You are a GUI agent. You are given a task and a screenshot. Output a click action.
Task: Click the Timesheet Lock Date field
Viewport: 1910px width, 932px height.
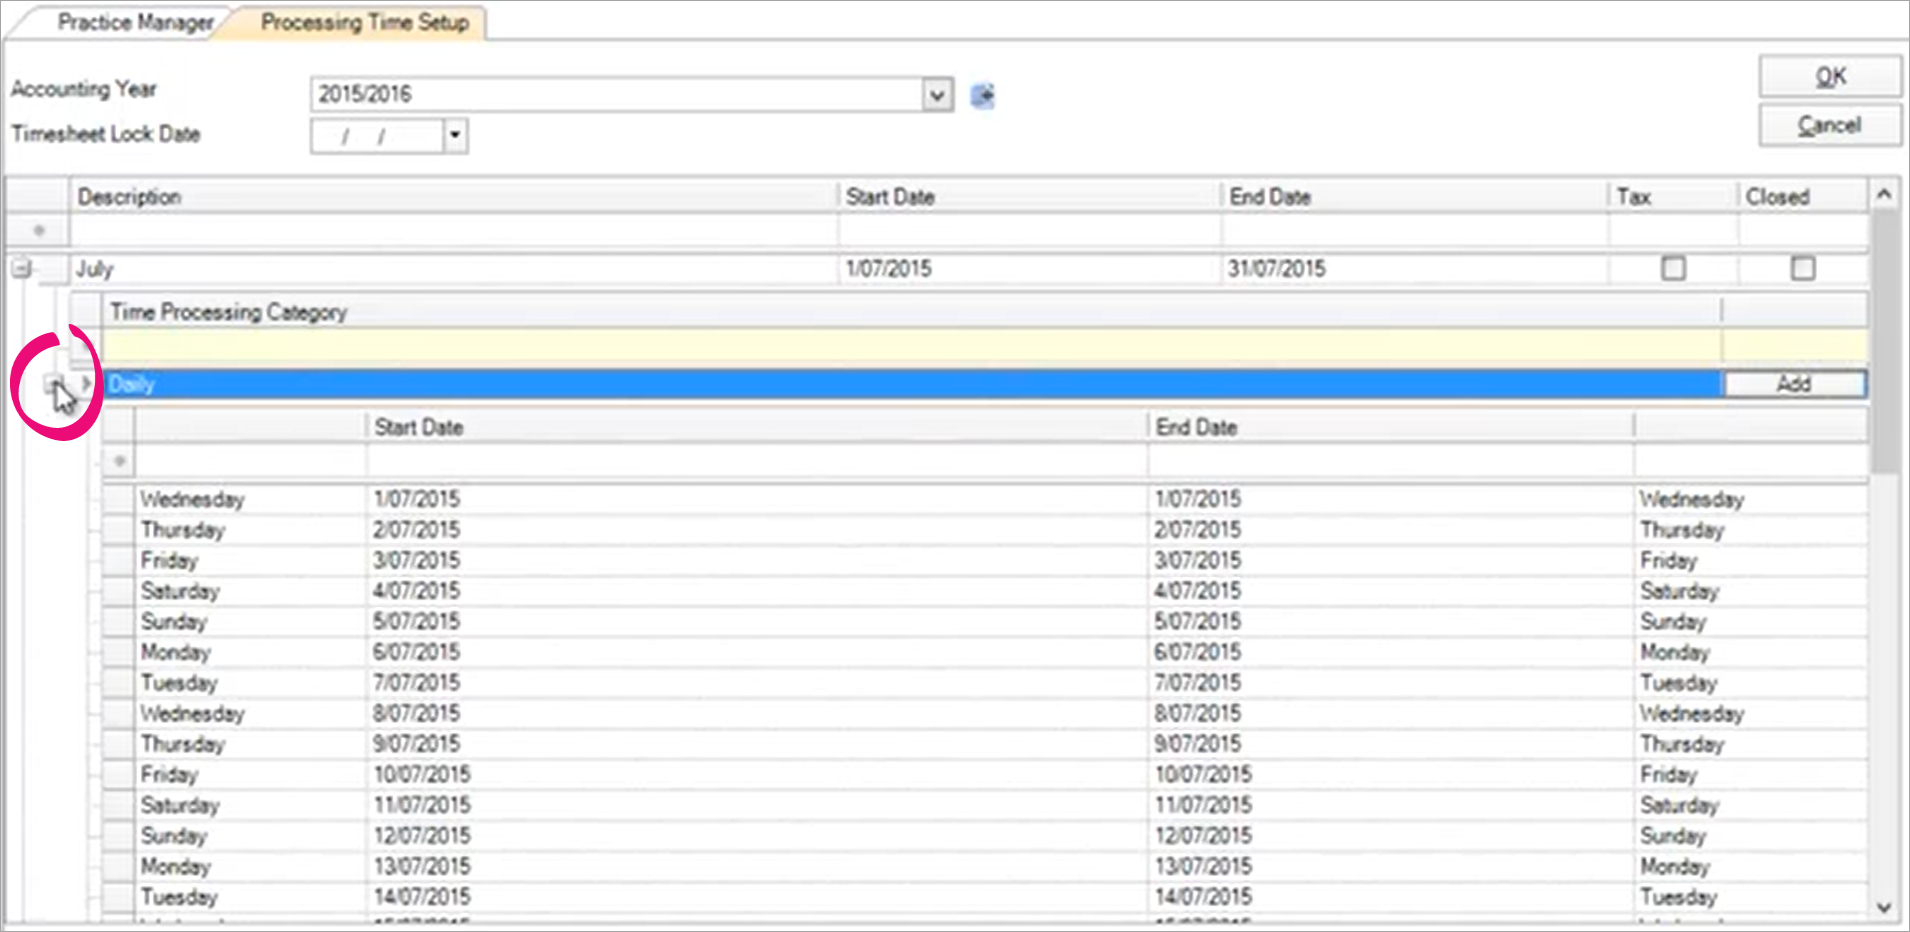tap(377, 136)
